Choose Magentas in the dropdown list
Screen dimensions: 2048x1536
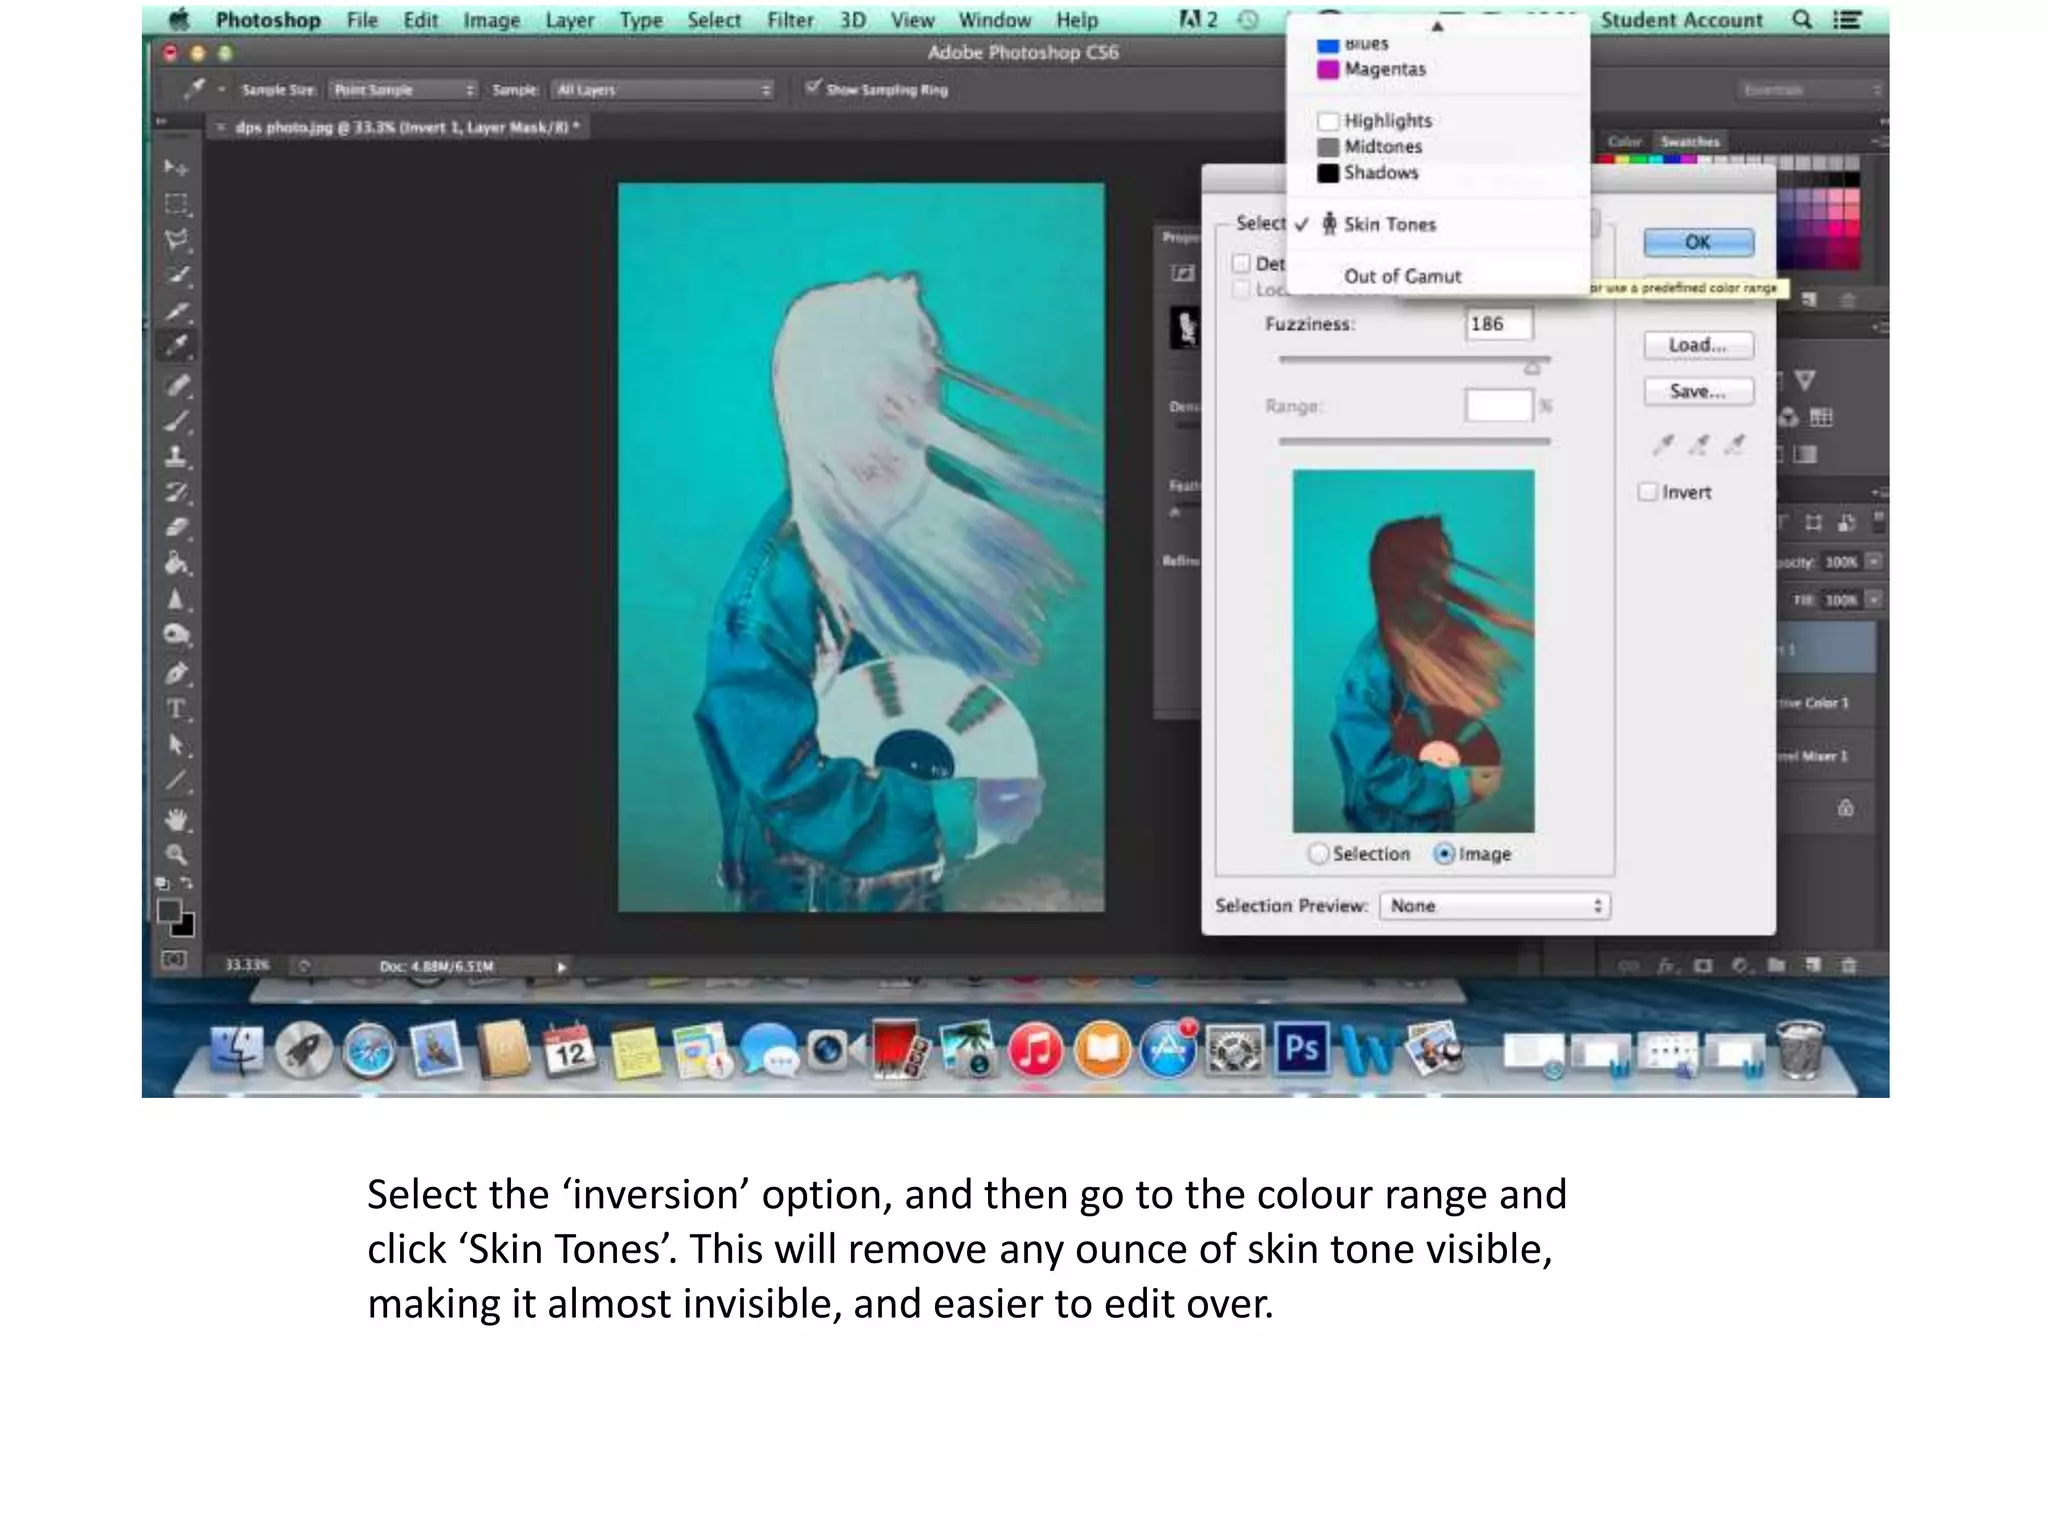point(1438,69)
